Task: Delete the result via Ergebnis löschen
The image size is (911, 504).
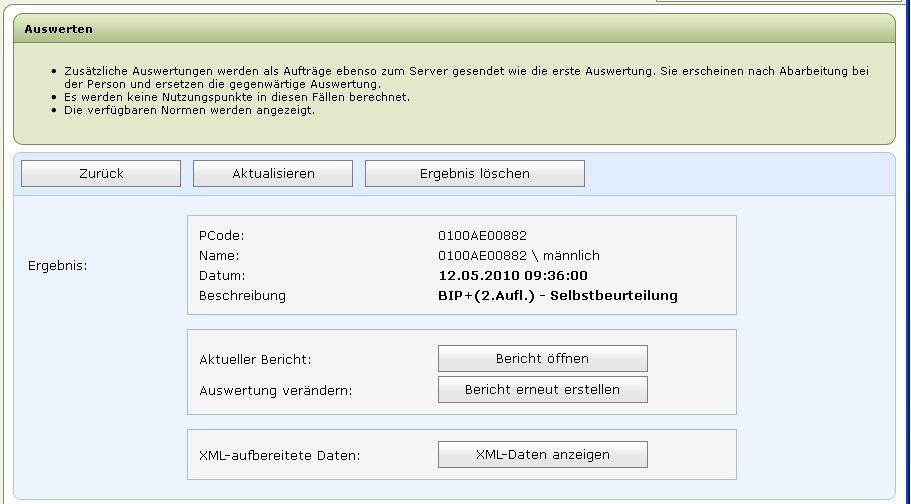Action: [x=474, y=173]
